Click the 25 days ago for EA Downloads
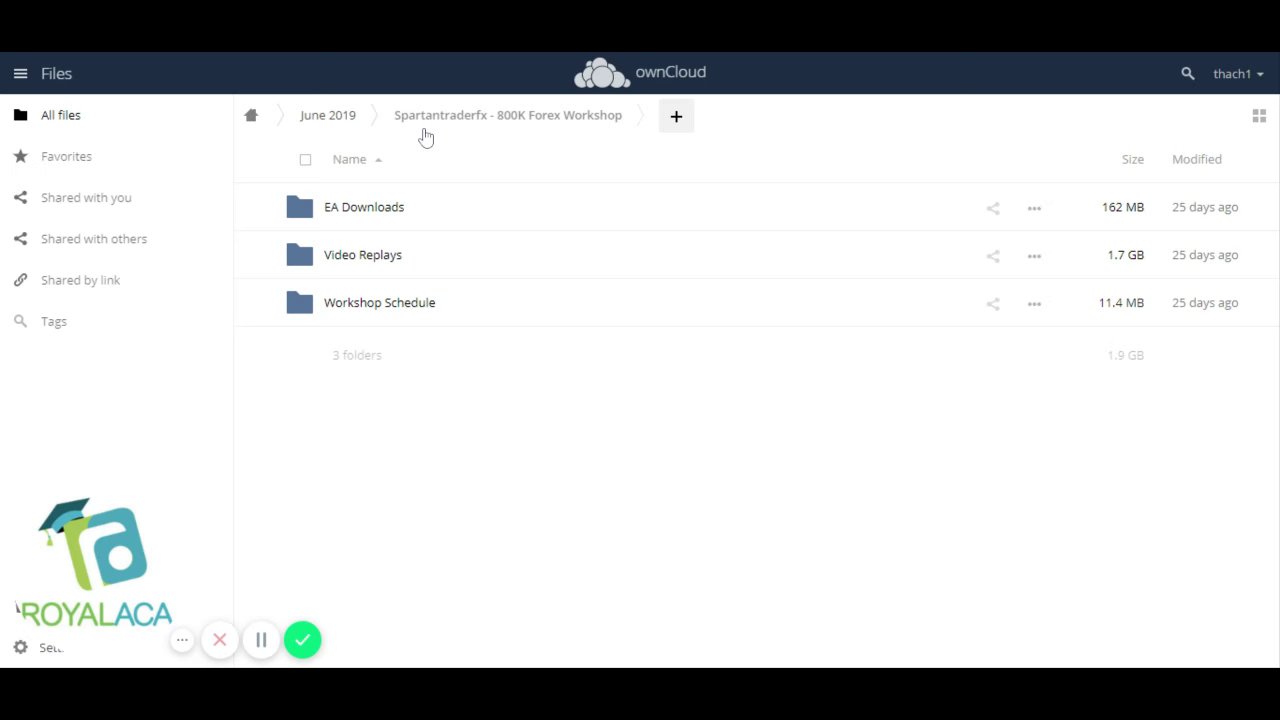Viewport: 1280px width, 720px height. point(1205,207)
